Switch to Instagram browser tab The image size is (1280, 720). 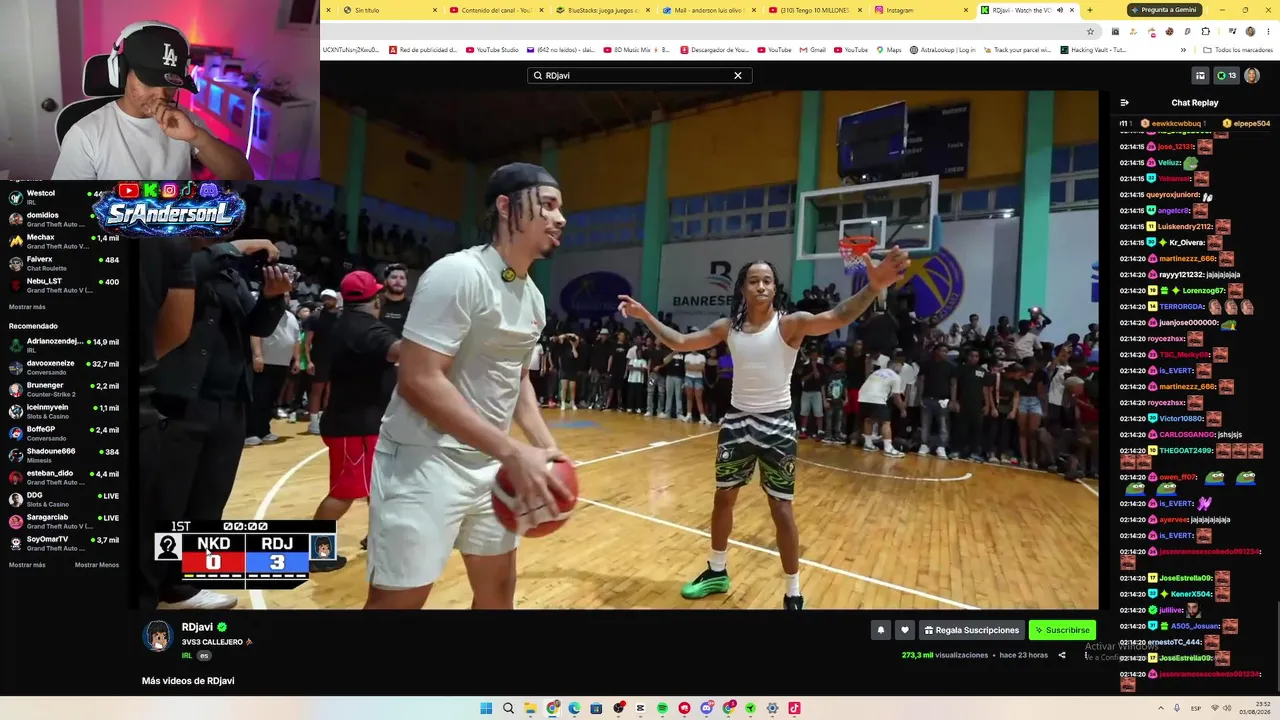coord(923,10)
